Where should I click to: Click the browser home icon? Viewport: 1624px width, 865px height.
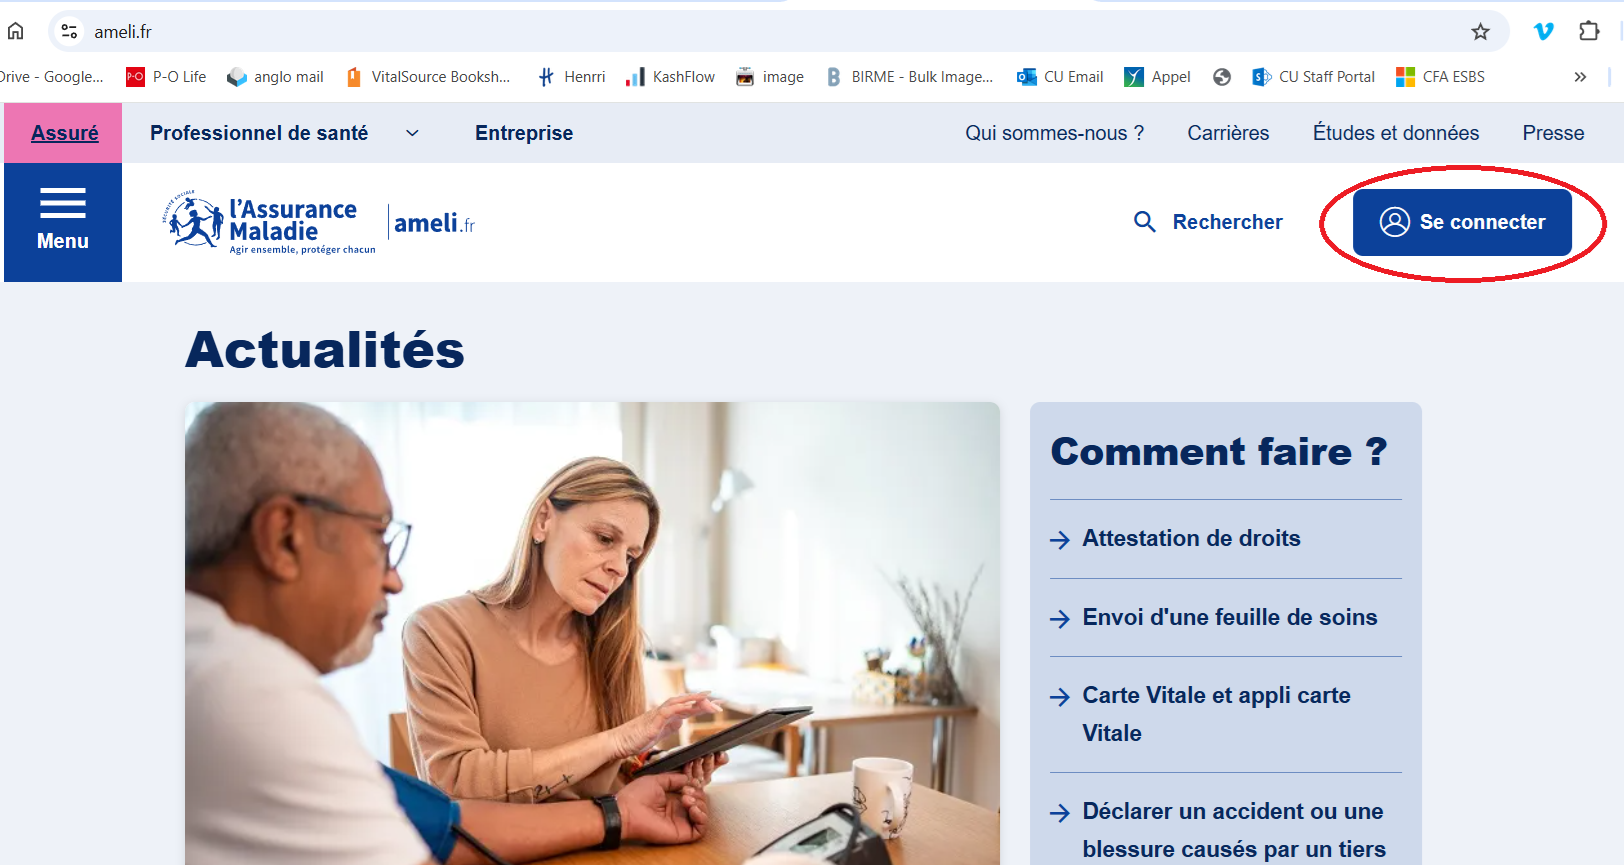point(15,31)
